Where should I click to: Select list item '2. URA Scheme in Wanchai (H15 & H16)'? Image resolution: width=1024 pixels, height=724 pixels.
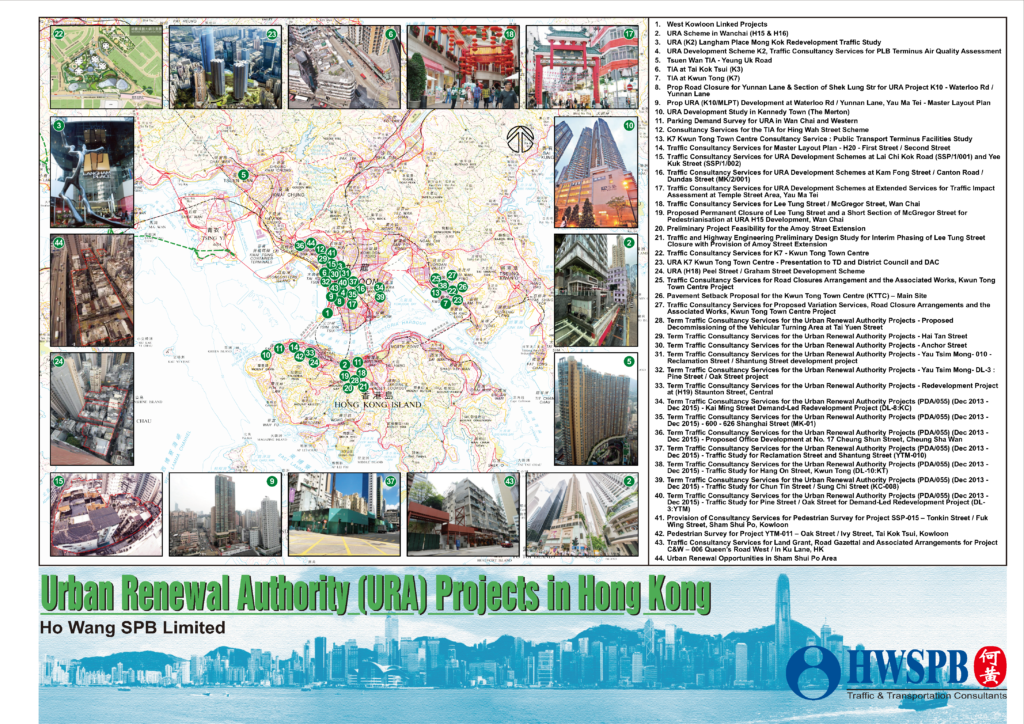[x=722, y=33]
